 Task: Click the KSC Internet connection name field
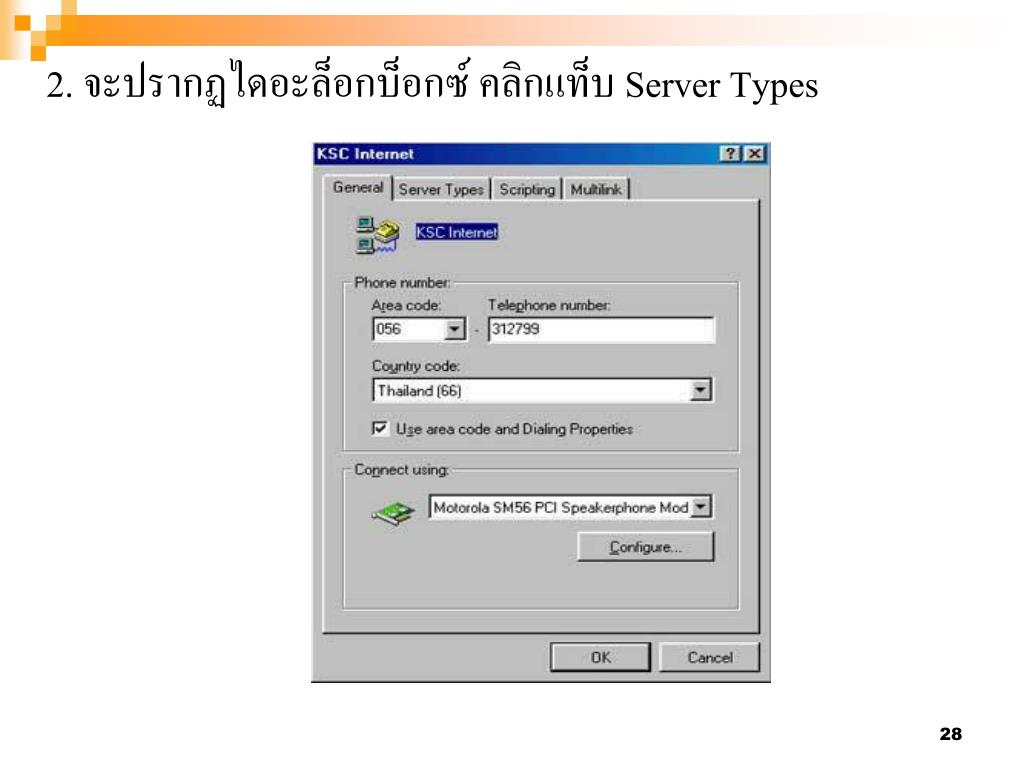coord(457,232)
